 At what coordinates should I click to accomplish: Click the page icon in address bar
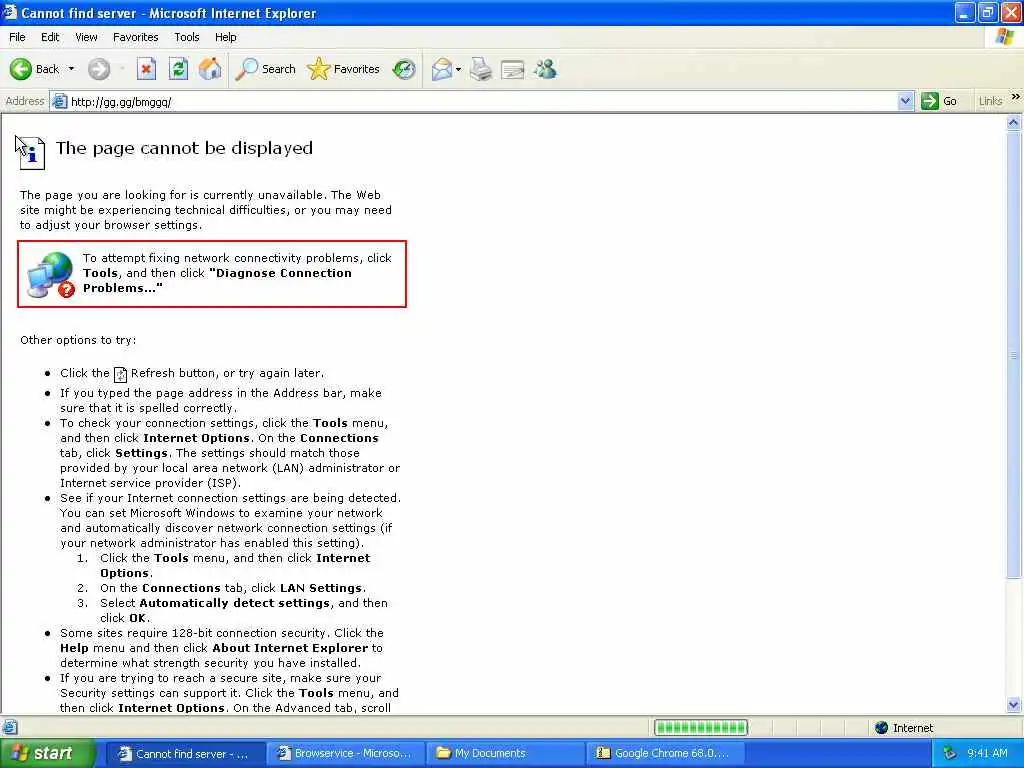59,101
